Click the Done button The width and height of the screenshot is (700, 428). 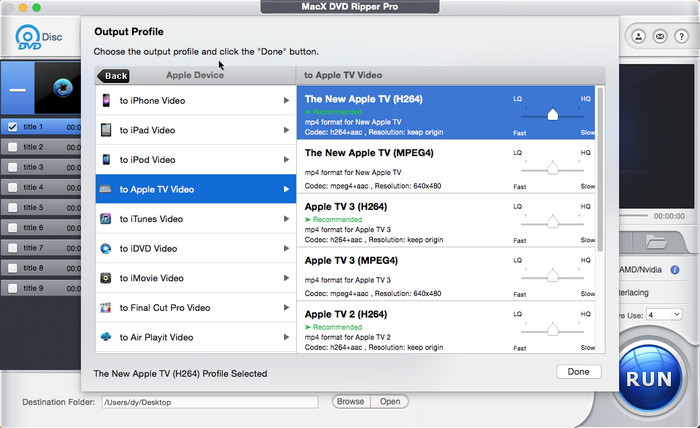(x=579, y=372)
